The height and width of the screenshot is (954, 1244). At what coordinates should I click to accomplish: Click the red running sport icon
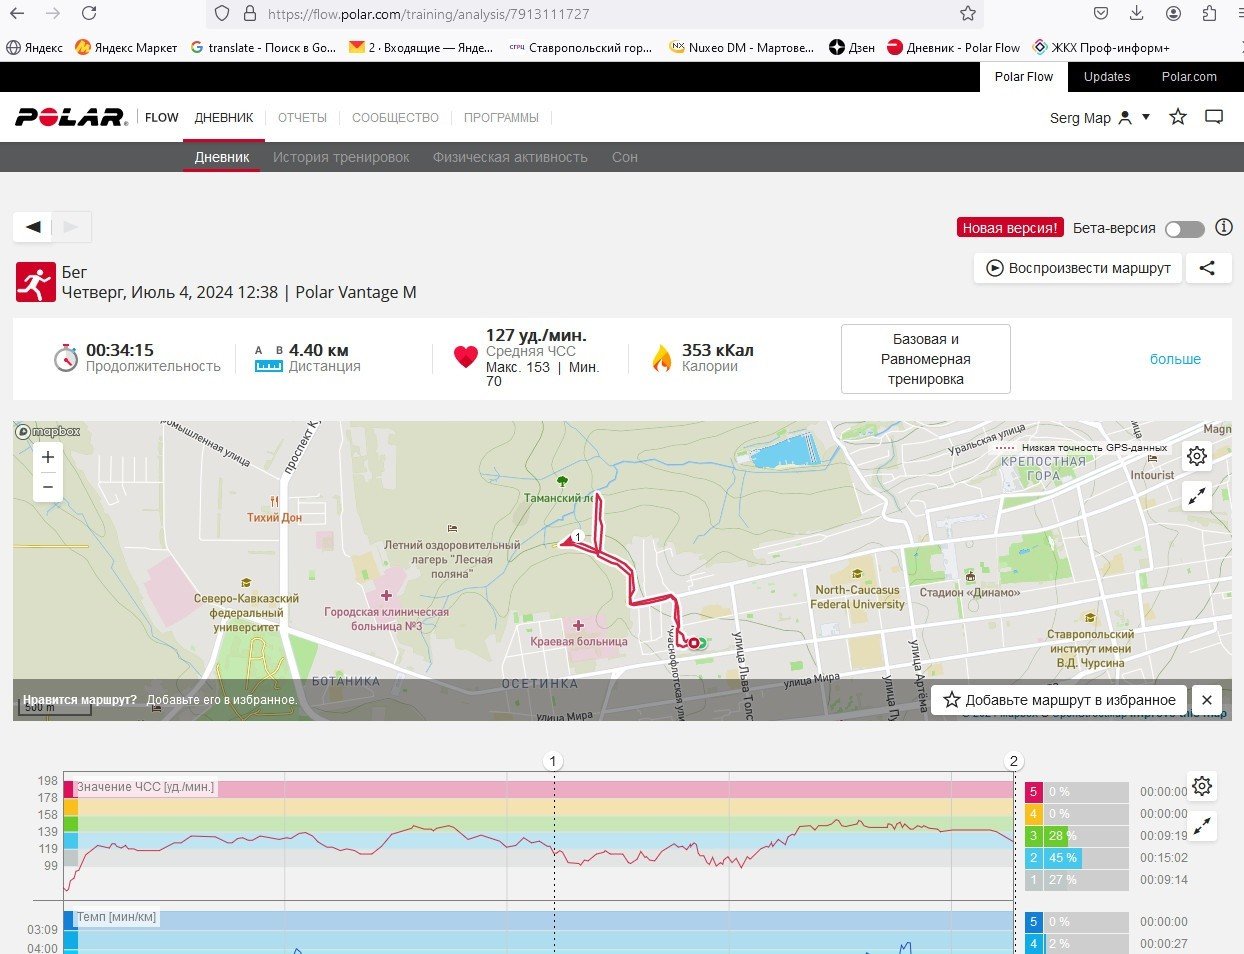click(x=35, y=282)
